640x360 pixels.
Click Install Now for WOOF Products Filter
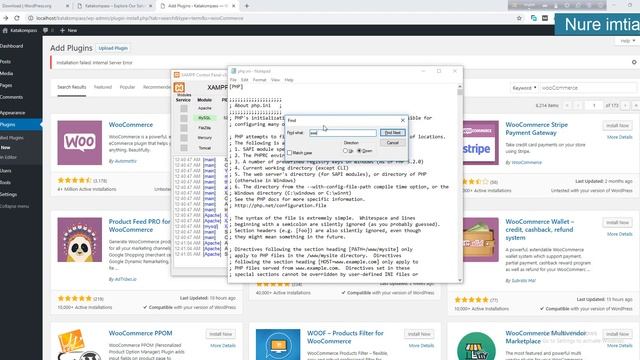419,334
